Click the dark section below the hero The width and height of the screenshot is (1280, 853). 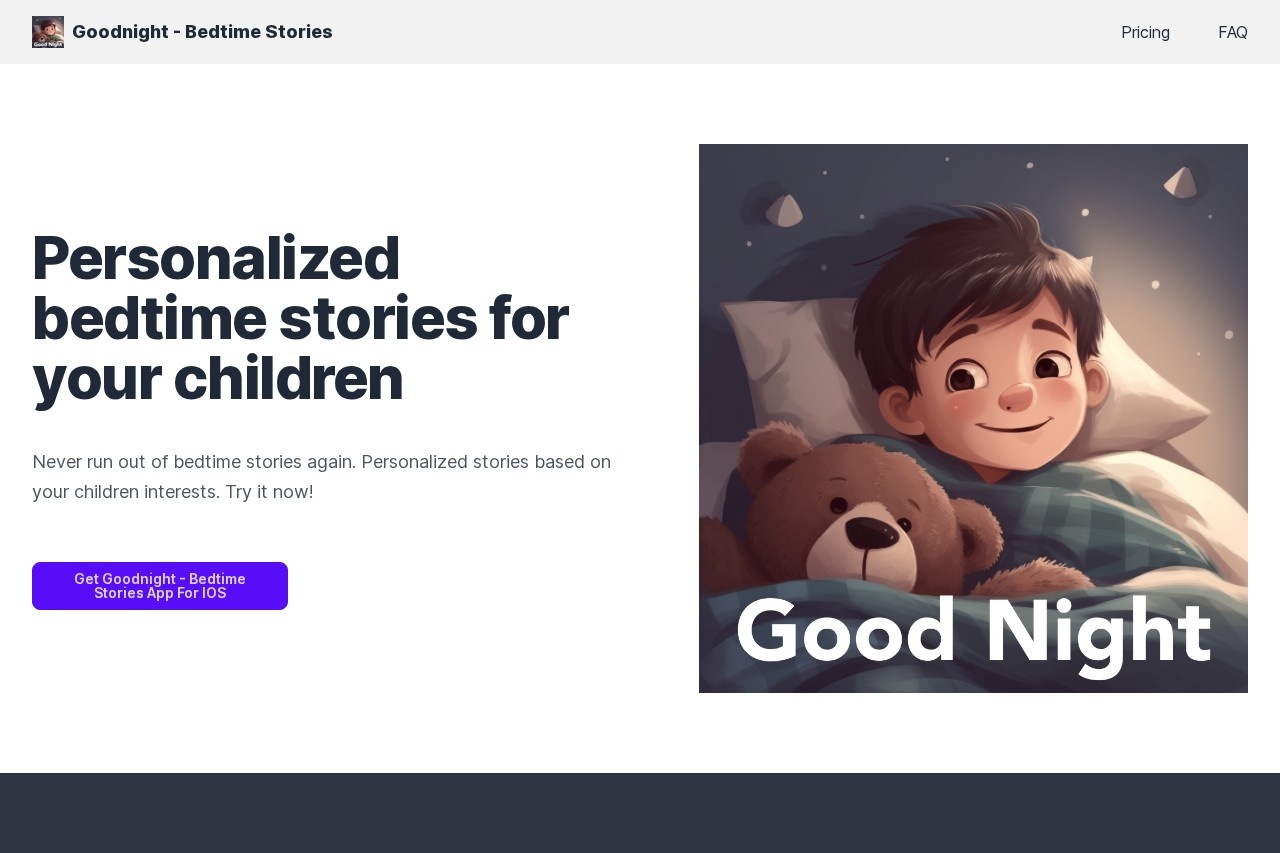(x=640, y=812)
